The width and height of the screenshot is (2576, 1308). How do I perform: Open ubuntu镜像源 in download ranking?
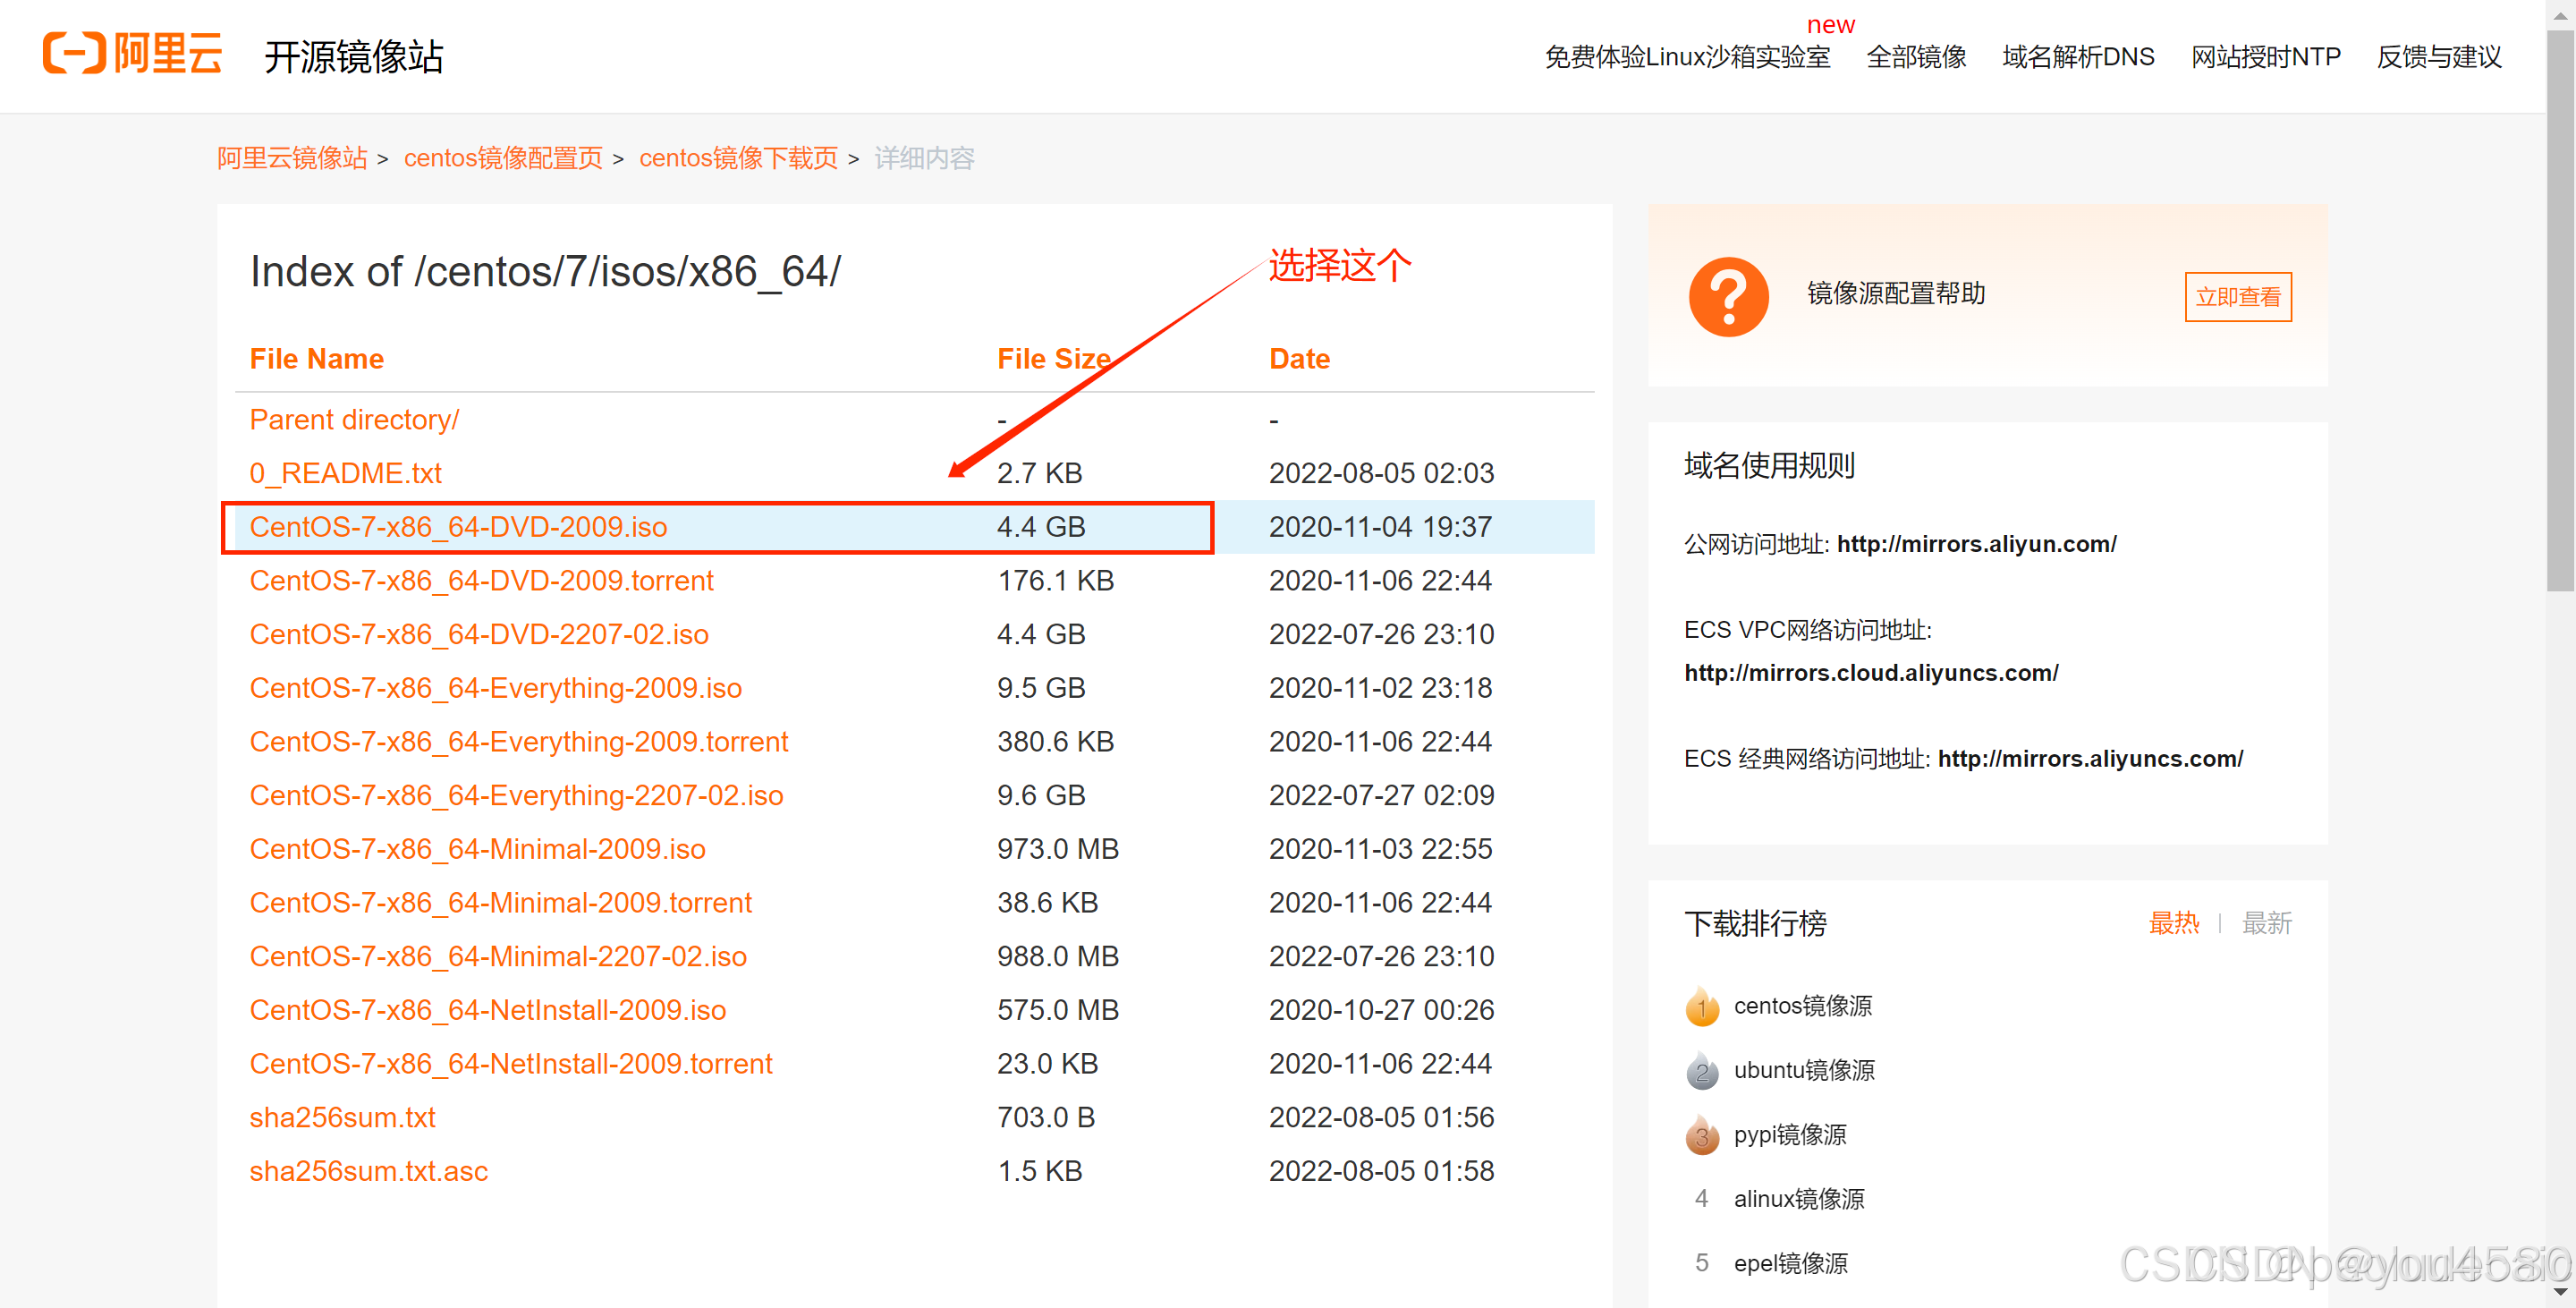tap(1803, 1070)
